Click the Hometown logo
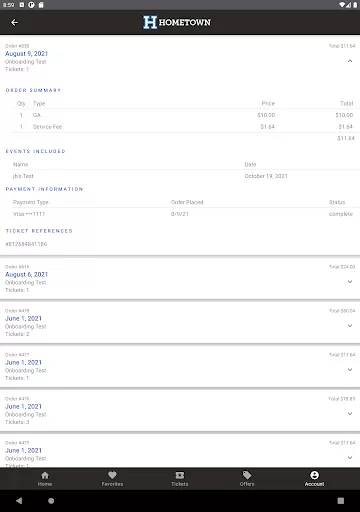This screenshot has height=512, width=360. (177, 22)
